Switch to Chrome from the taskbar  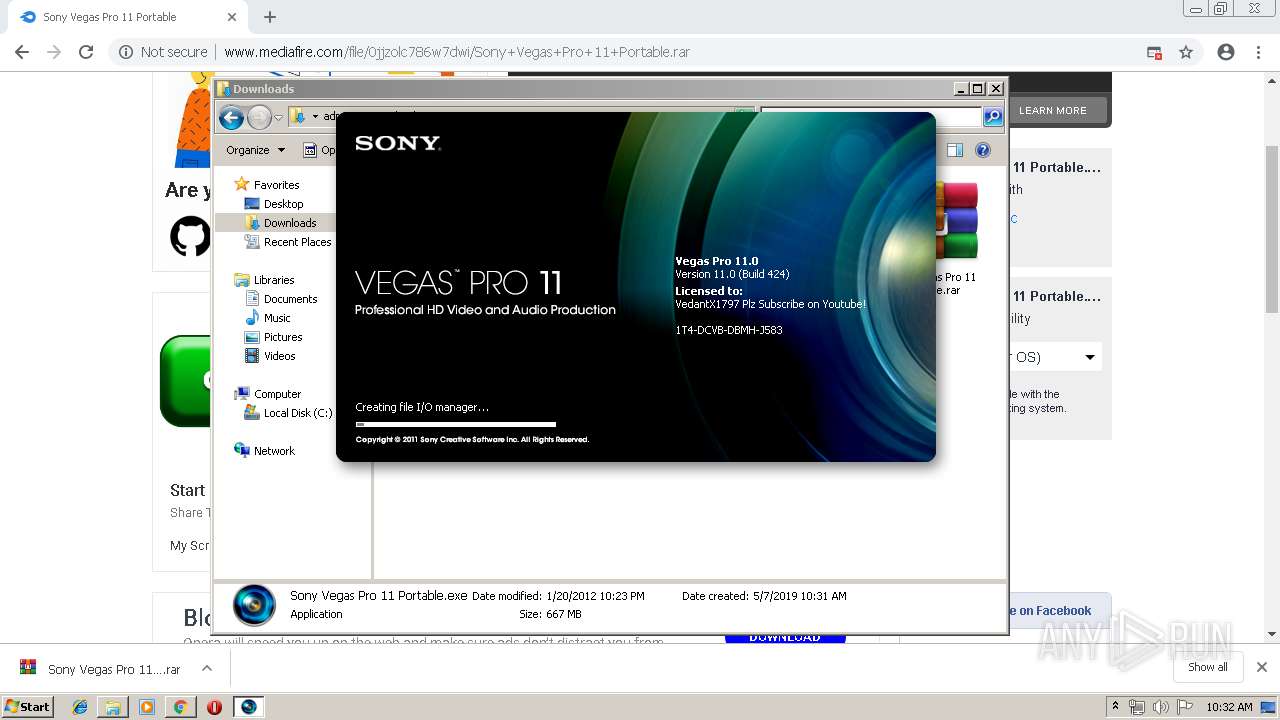tap(180, 707)
